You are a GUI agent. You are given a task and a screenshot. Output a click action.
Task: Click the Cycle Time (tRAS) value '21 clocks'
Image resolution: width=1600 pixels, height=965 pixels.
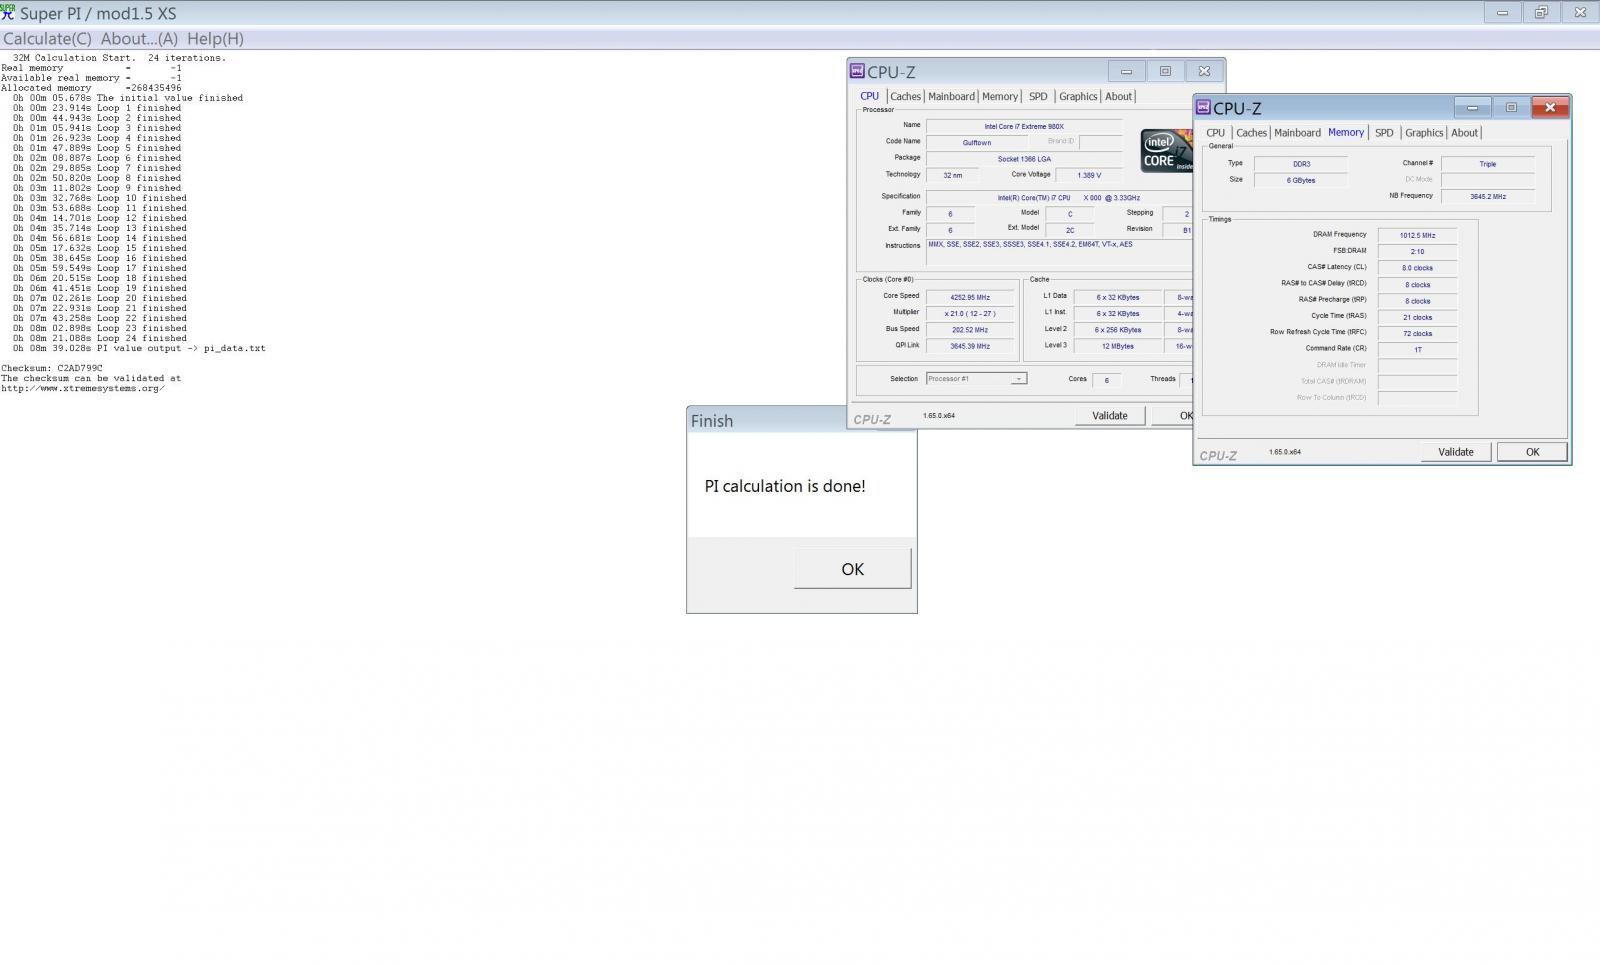click(1417, 317)
